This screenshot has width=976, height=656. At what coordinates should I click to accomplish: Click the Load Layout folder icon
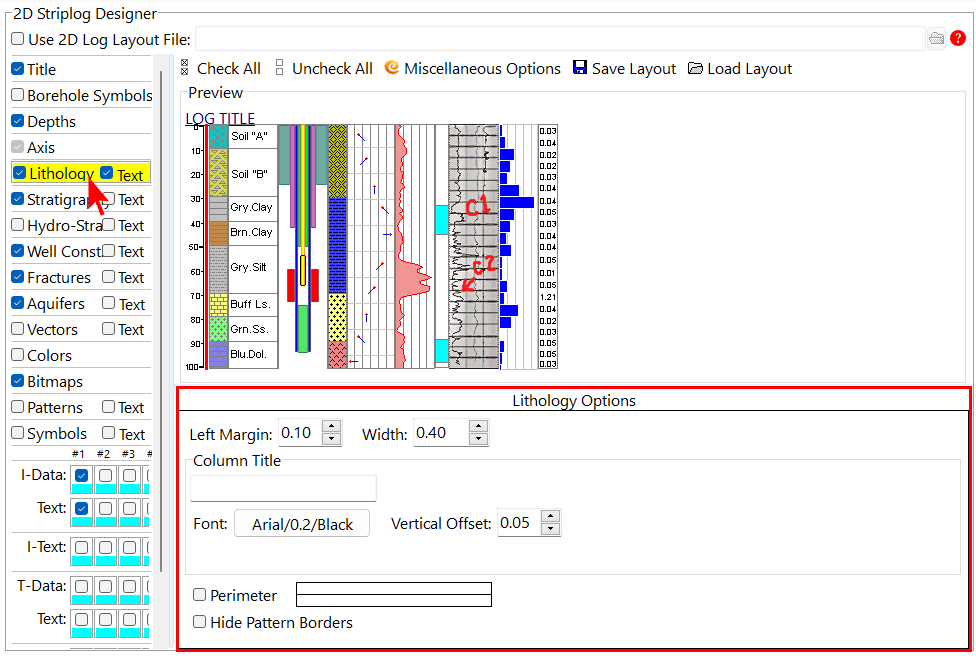point(695,68)
